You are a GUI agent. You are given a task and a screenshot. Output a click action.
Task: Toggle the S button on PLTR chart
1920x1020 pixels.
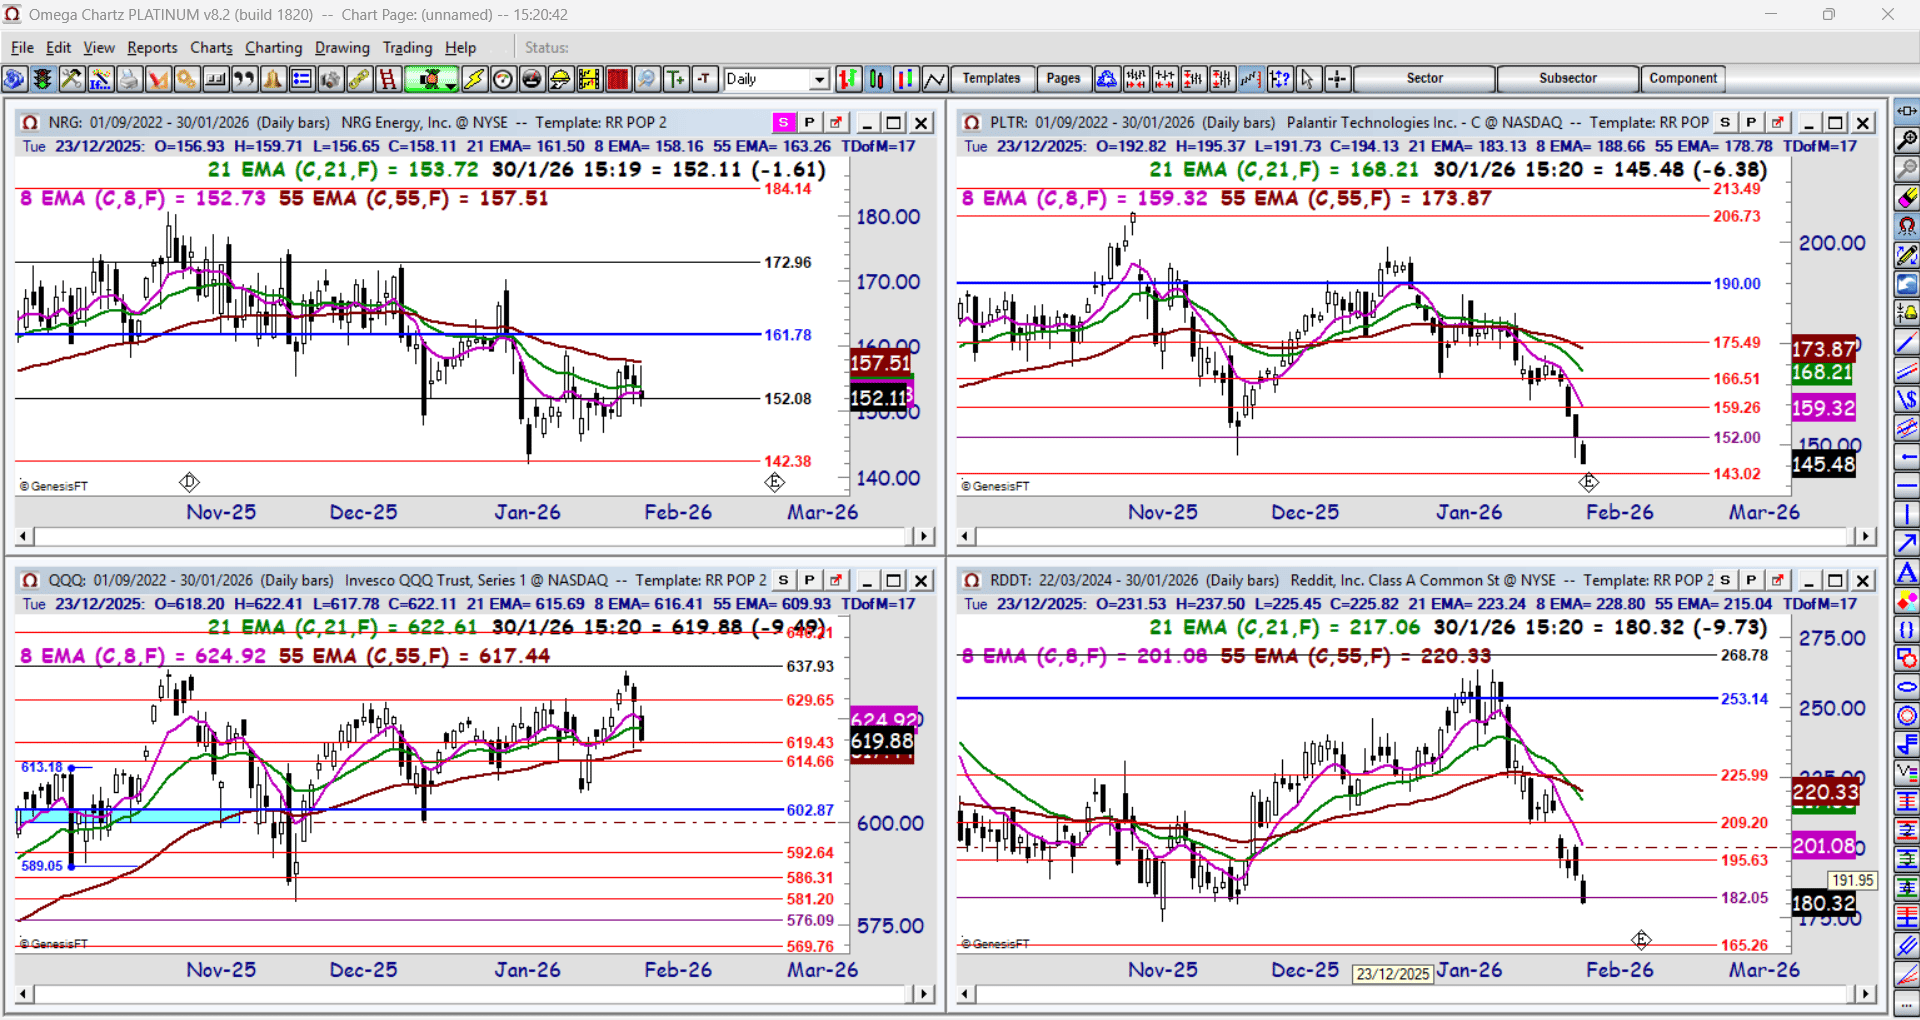(1725, 123)
